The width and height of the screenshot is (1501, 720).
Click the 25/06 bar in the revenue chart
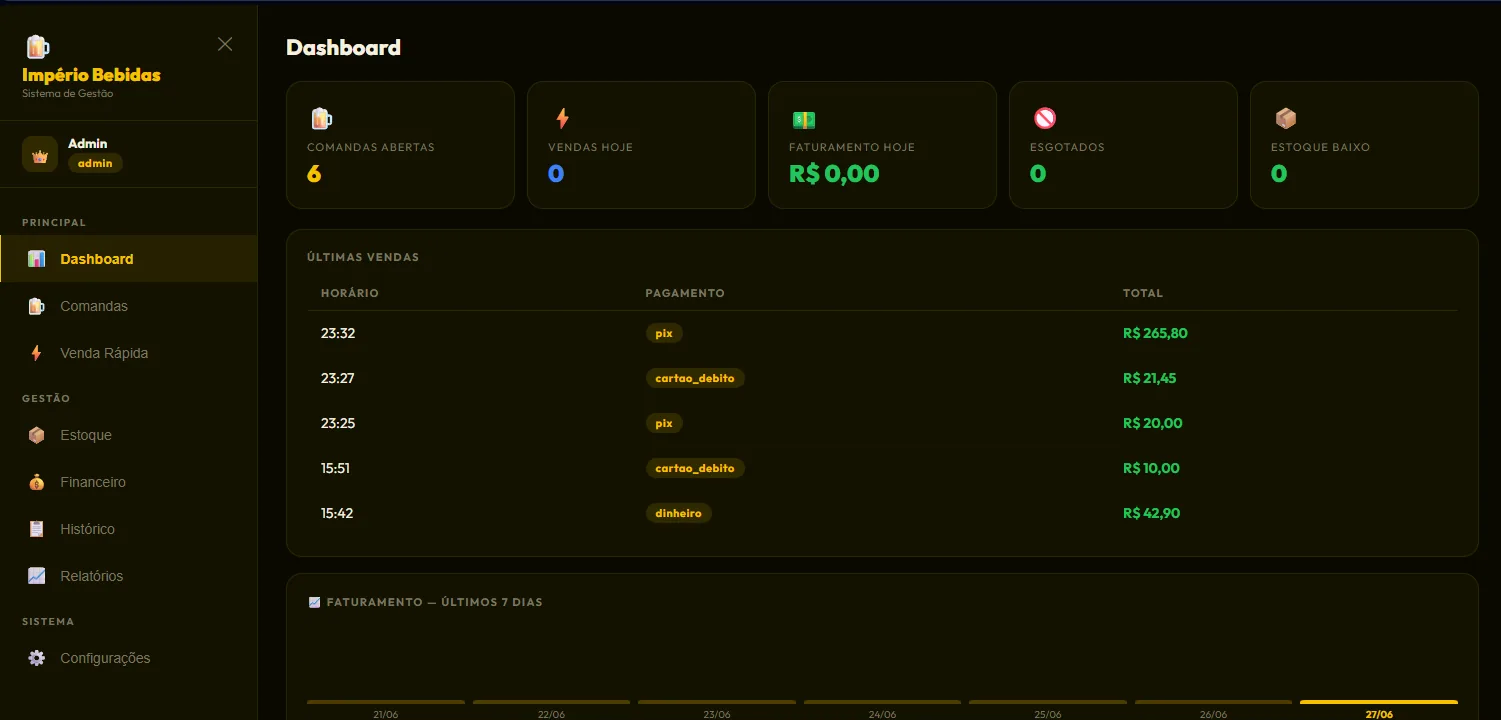click(1048, 703)
